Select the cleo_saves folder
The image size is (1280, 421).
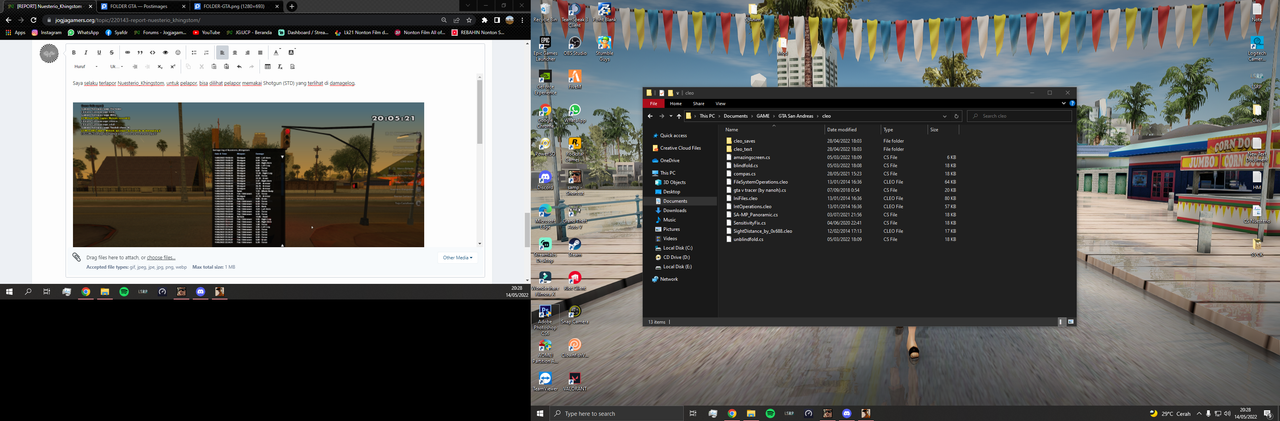click(744, 141)
